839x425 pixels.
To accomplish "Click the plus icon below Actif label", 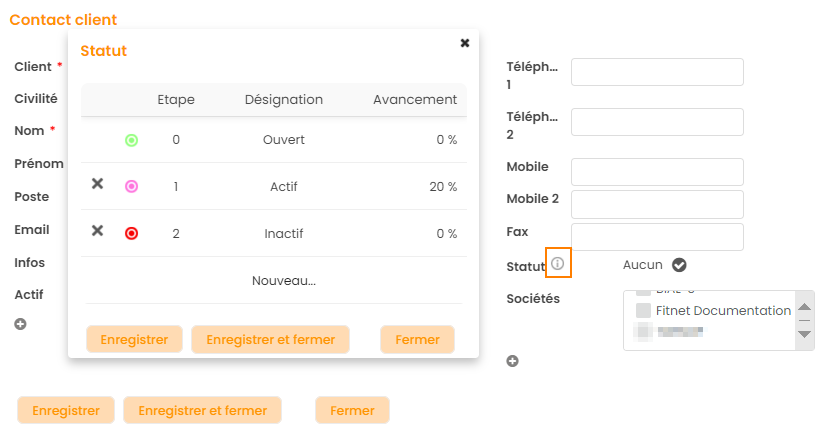I will 20,324.
